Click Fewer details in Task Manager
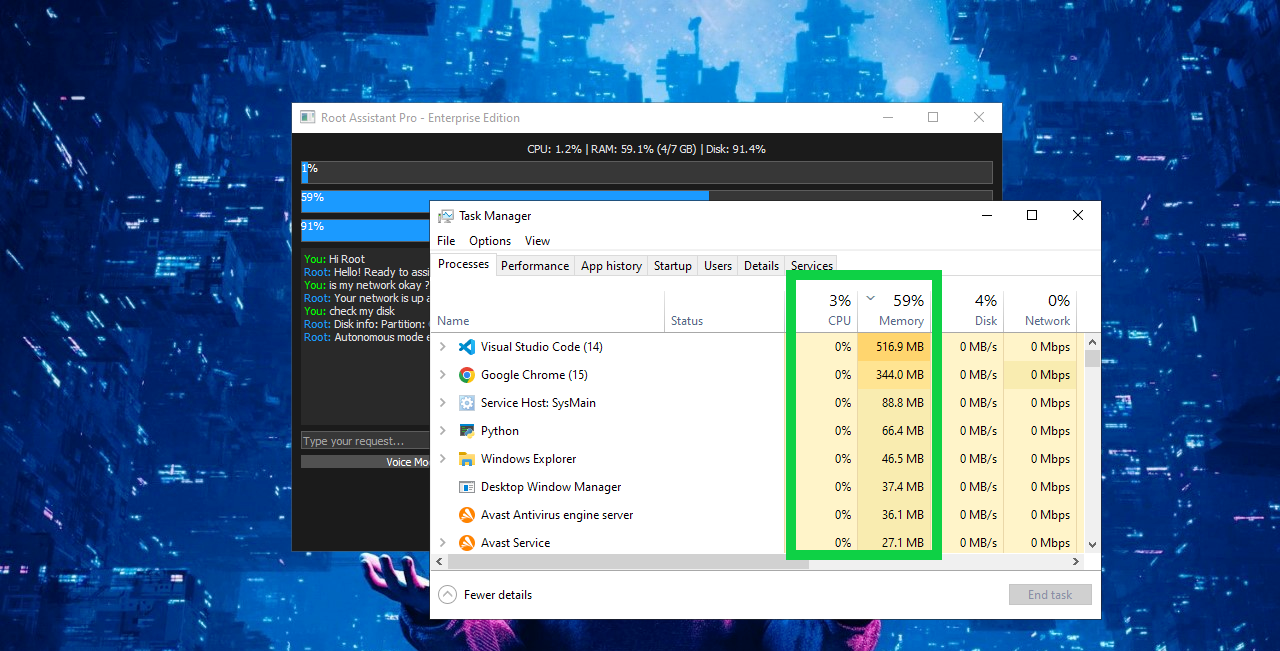Viewport: 1280px width, 651px height. [x=485, y=595]
